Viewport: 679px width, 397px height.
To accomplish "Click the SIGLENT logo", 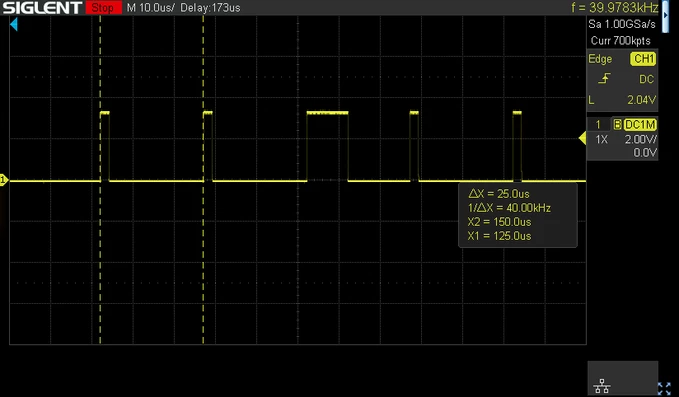I will pos(42,7).
